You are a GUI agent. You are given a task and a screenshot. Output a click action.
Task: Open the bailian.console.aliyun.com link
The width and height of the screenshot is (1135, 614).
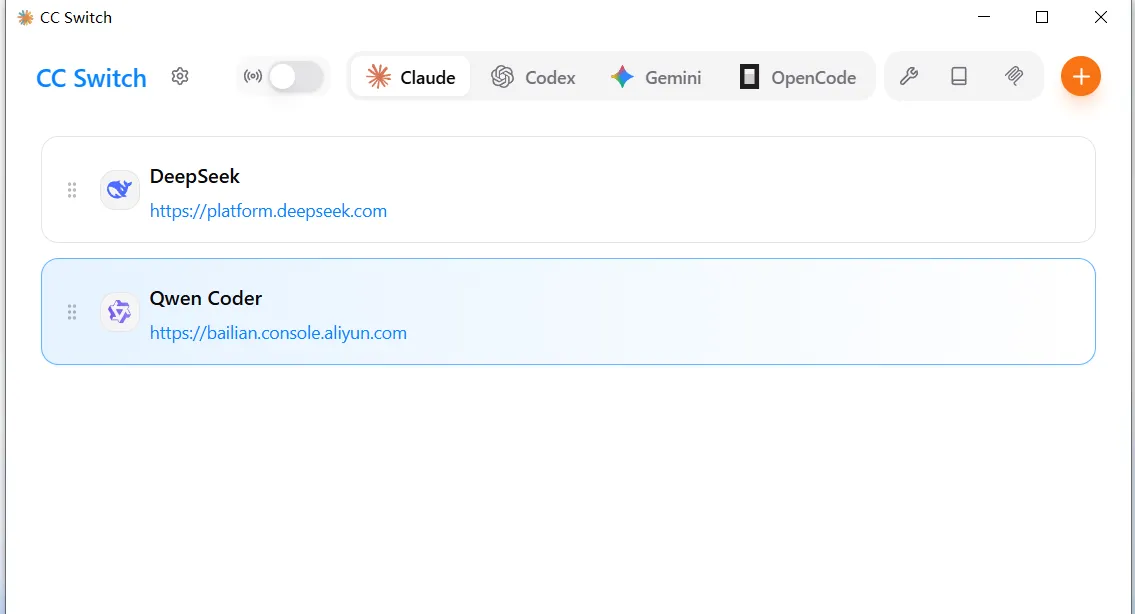(278, 332)
